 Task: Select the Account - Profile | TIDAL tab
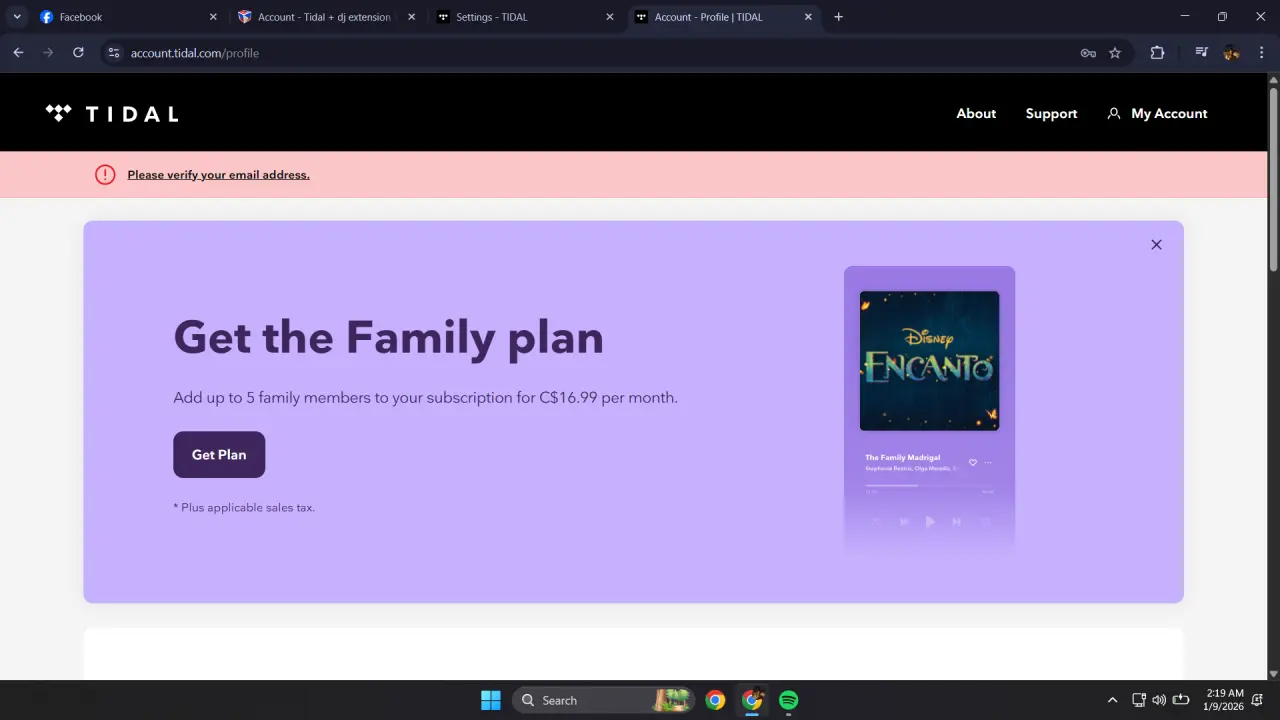724,17
